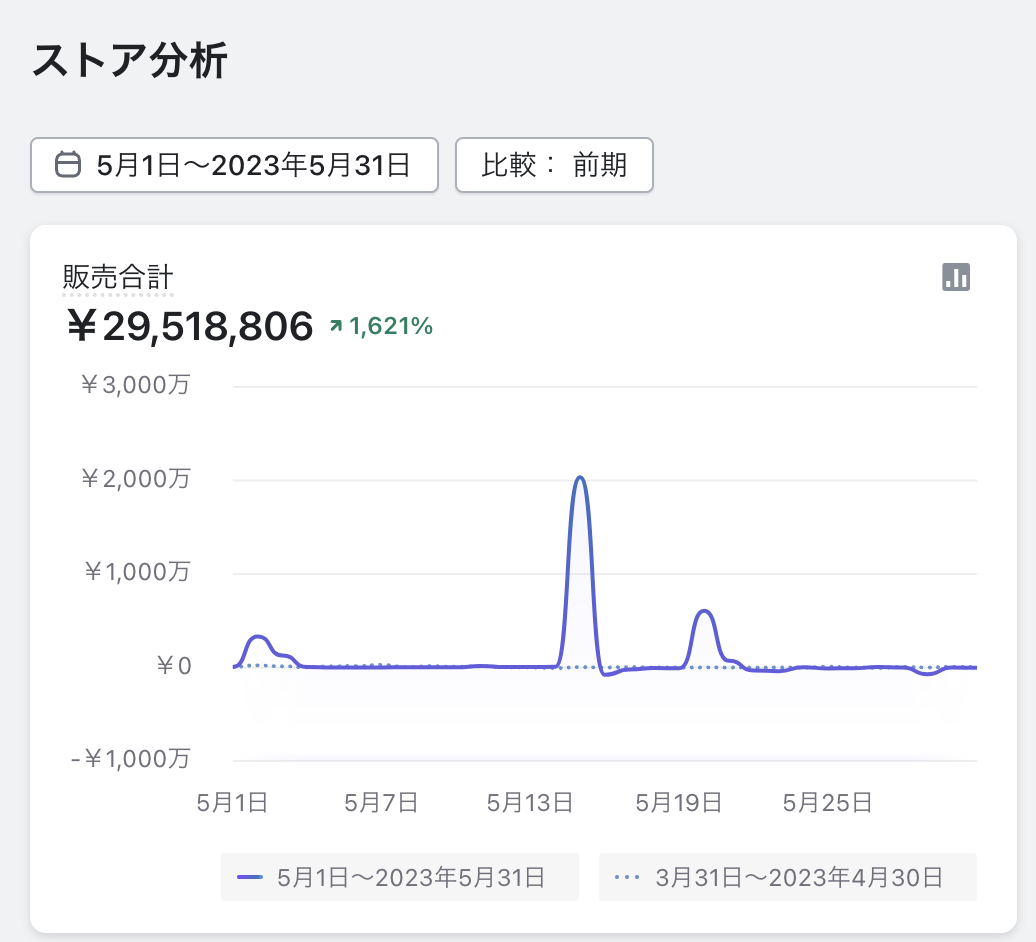The image size is (1036, 942).
Task: Open the bar chart report icon
Action: [x=956, y=277]
